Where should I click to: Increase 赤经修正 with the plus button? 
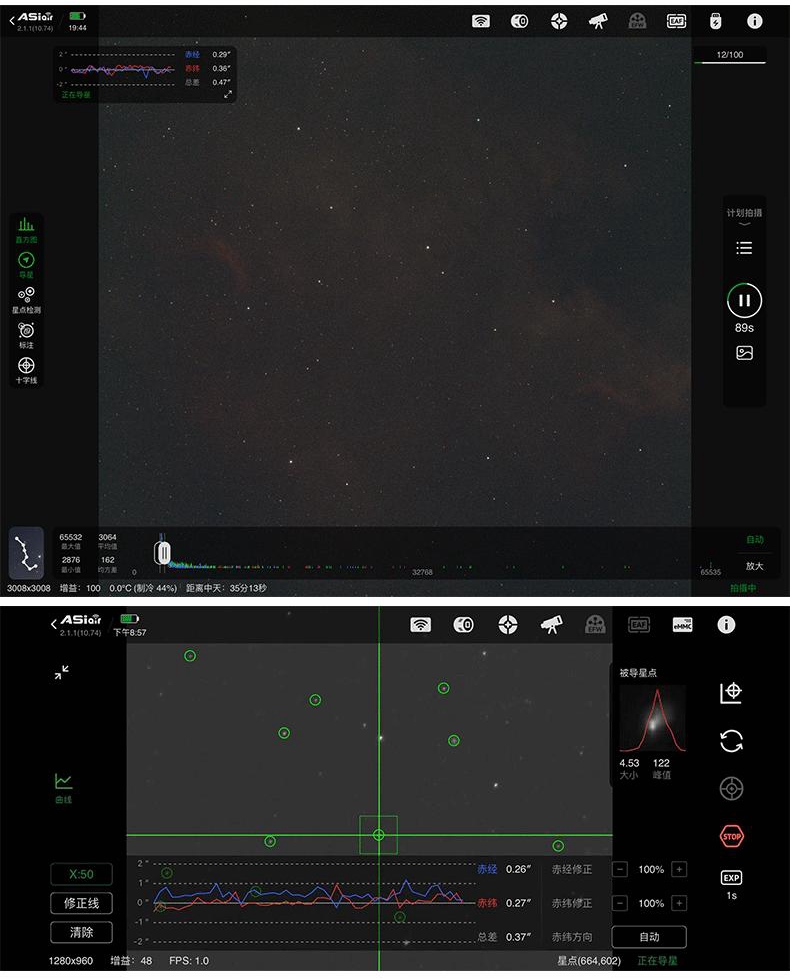point(680,870)
